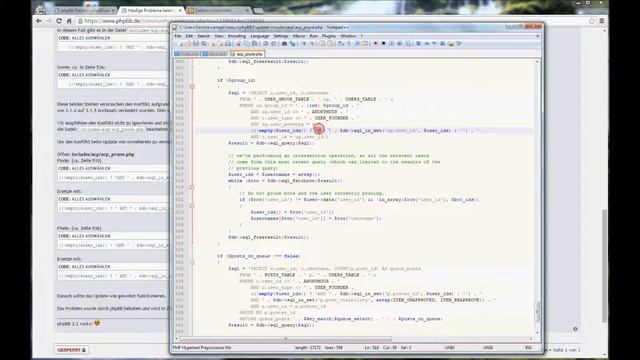Open the View menu
Viewport: 640px width, 360px height.
click(x=219, y=36)
